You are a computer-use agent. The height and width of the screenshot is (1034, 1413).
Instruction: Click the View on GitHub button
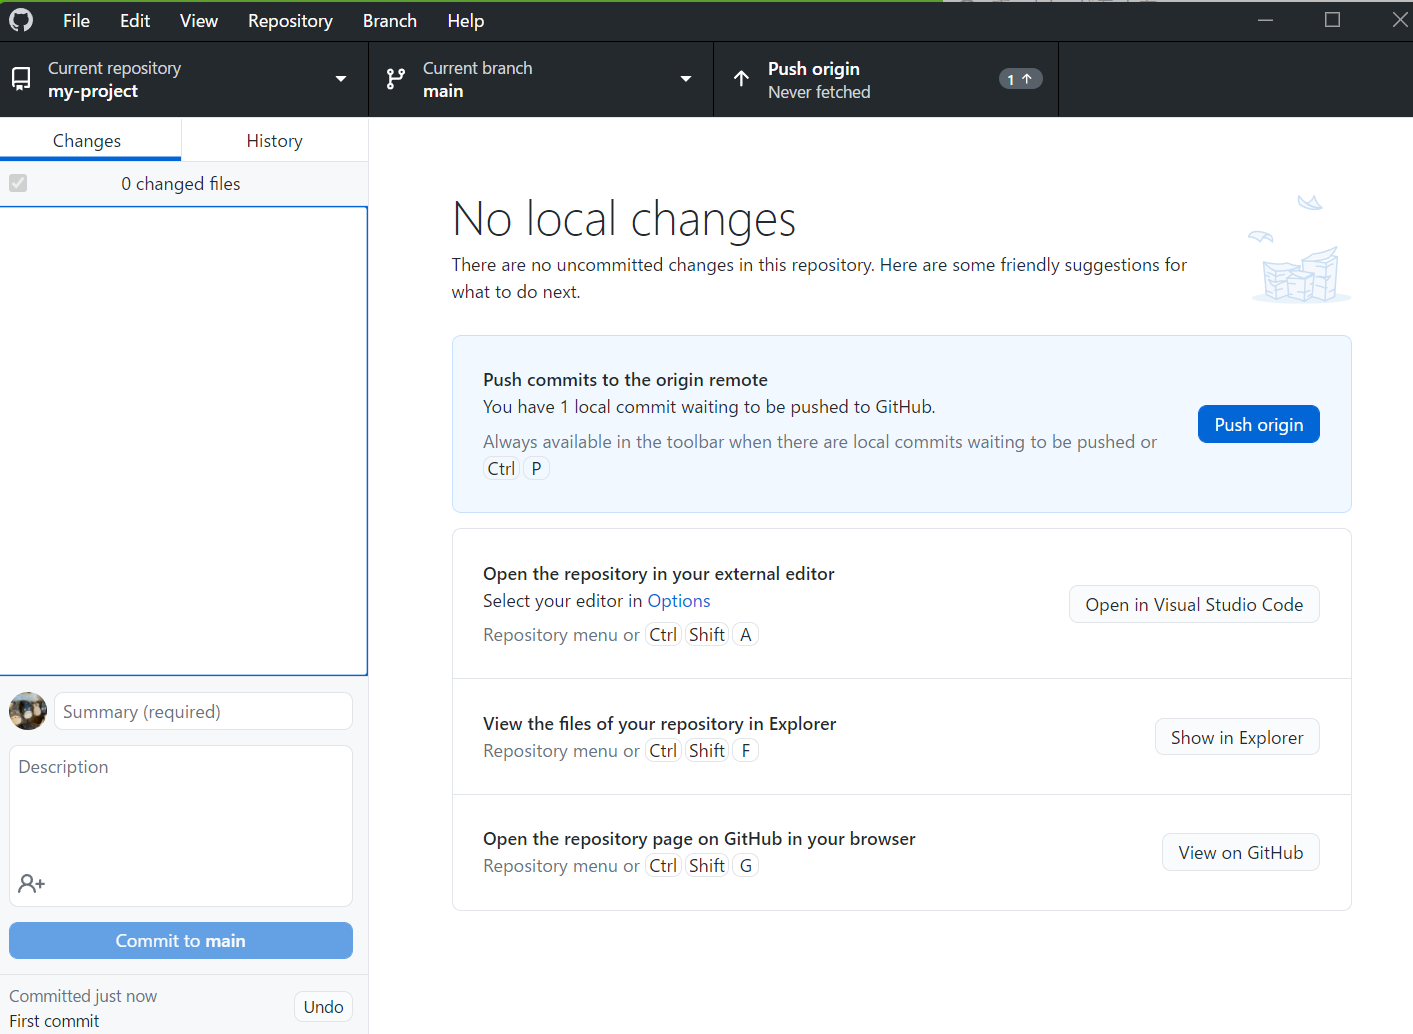click(1240, 852)
